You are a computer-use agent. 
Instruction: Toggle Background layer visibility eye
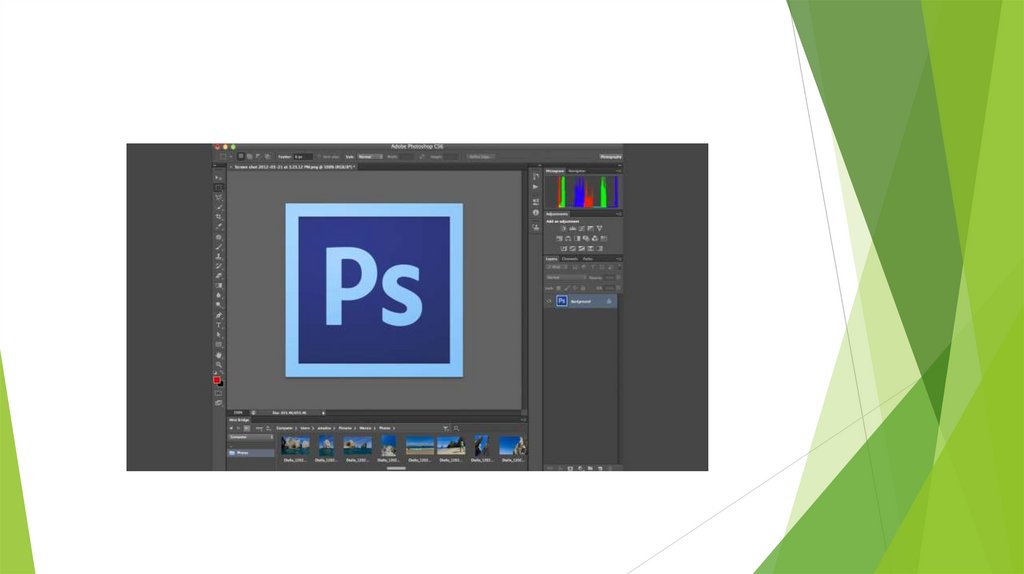pyautogui.click(x=549, y=301)
